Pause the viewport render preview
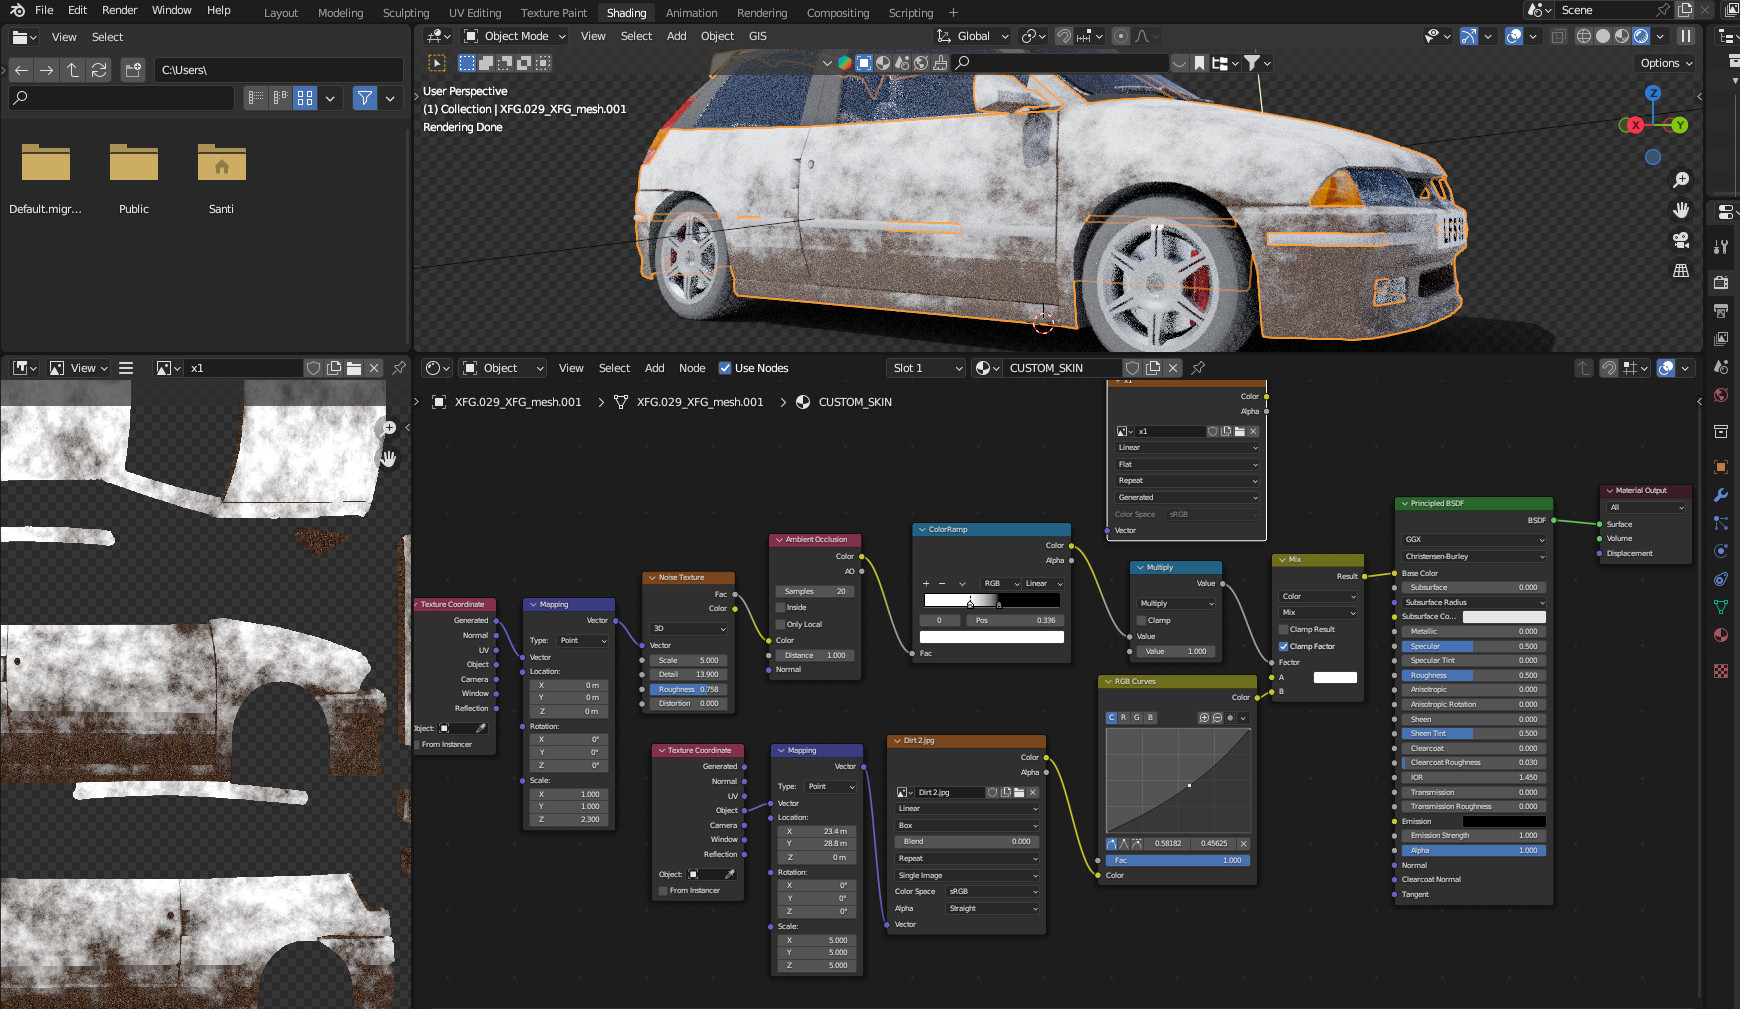The width and height of the screenshot is (1740, 1009). 1686,36
